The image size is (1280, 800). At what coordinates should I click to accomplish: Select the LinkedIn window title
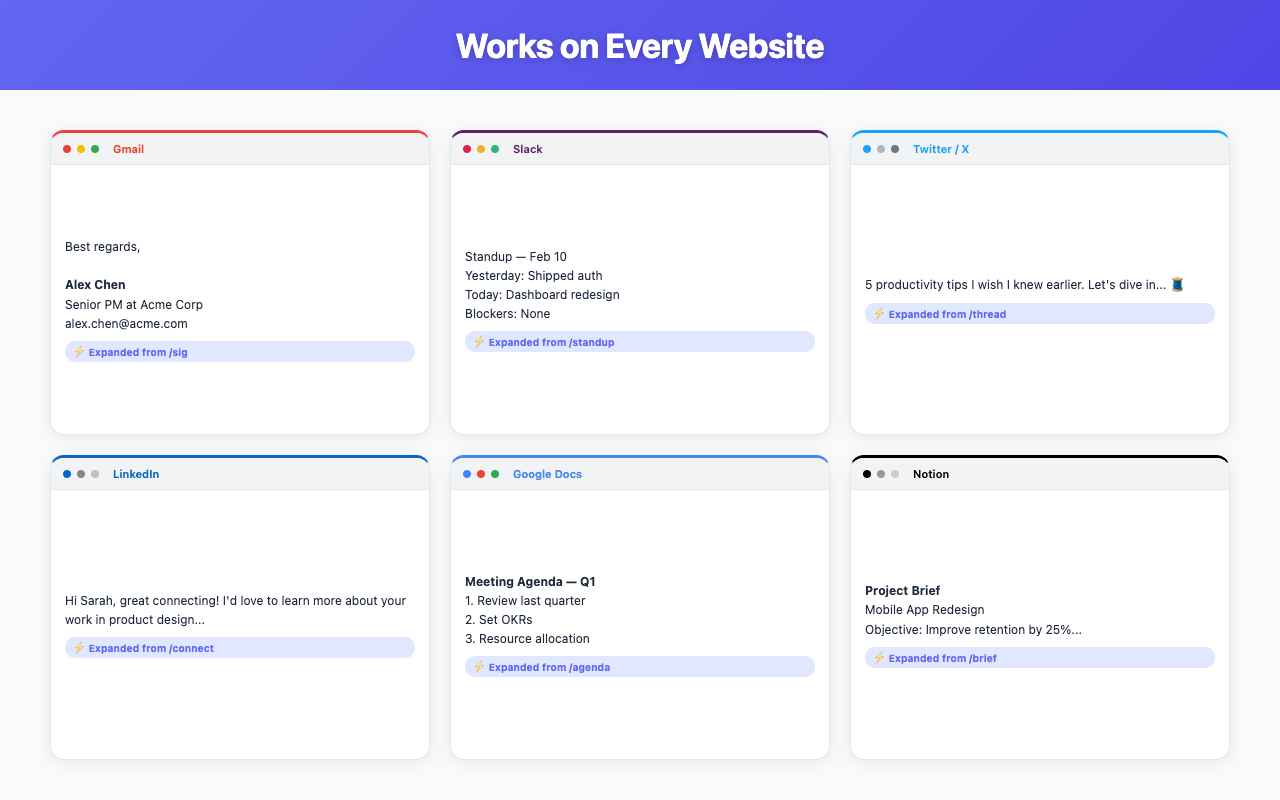[136, 474]
